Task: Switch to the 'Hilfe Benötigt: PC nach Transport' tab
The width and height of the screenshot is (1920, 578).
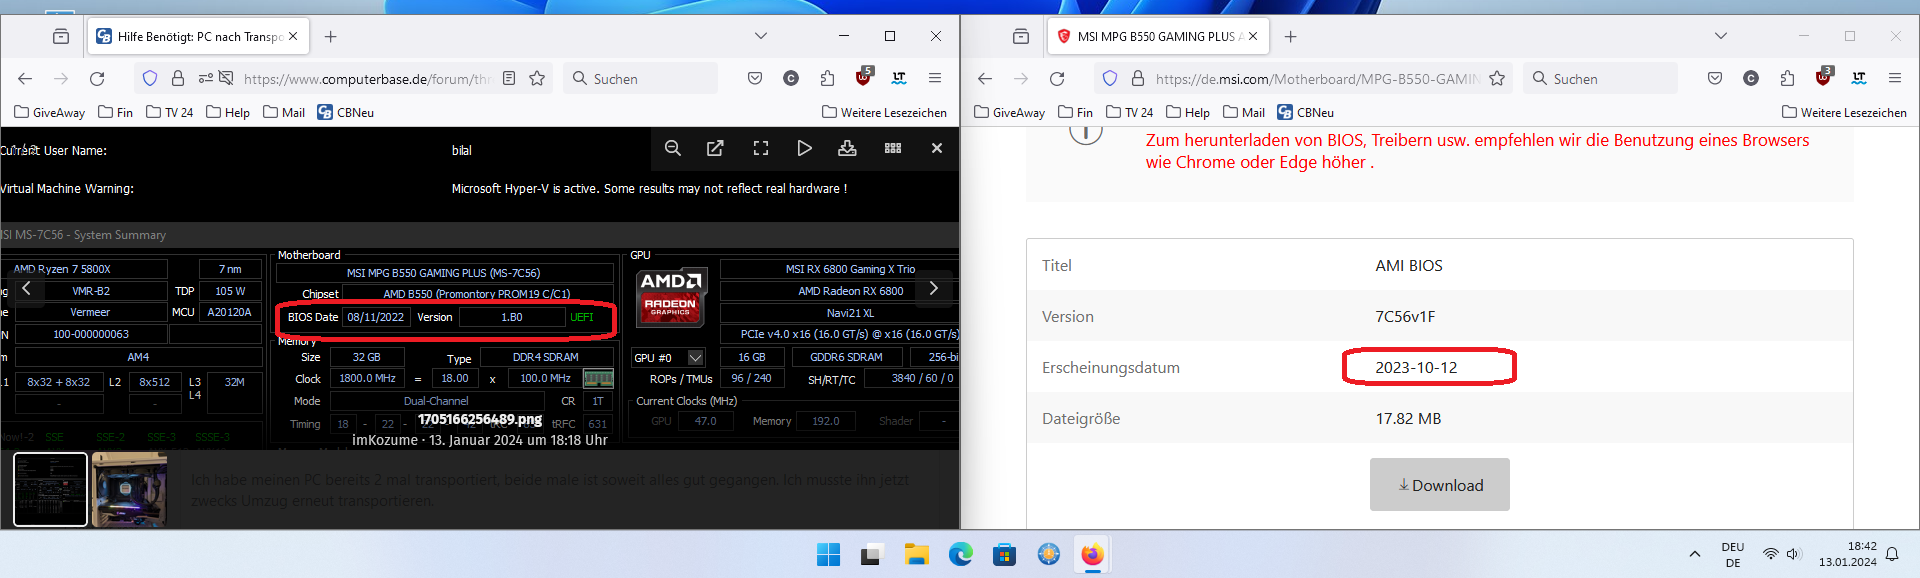Action: [x=198, y=37]
